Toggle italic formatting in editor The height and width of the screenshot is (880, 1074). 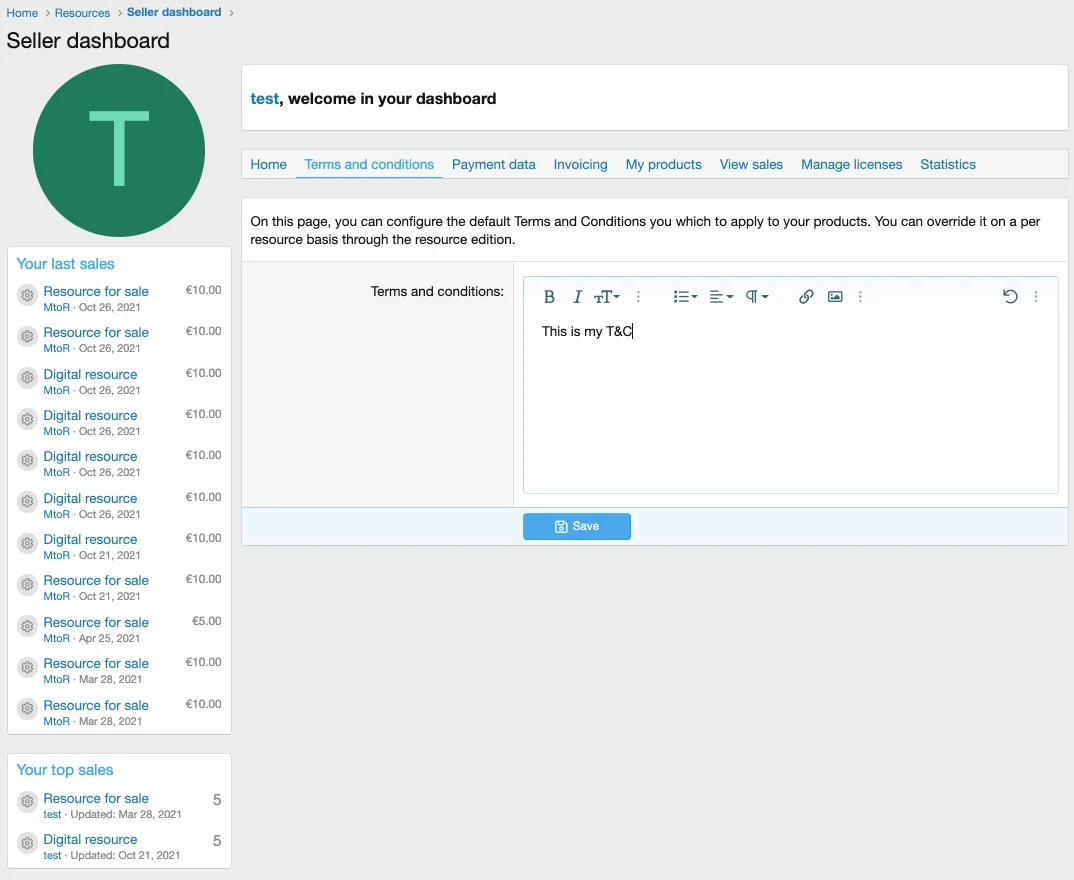click(x=577, y=297)
